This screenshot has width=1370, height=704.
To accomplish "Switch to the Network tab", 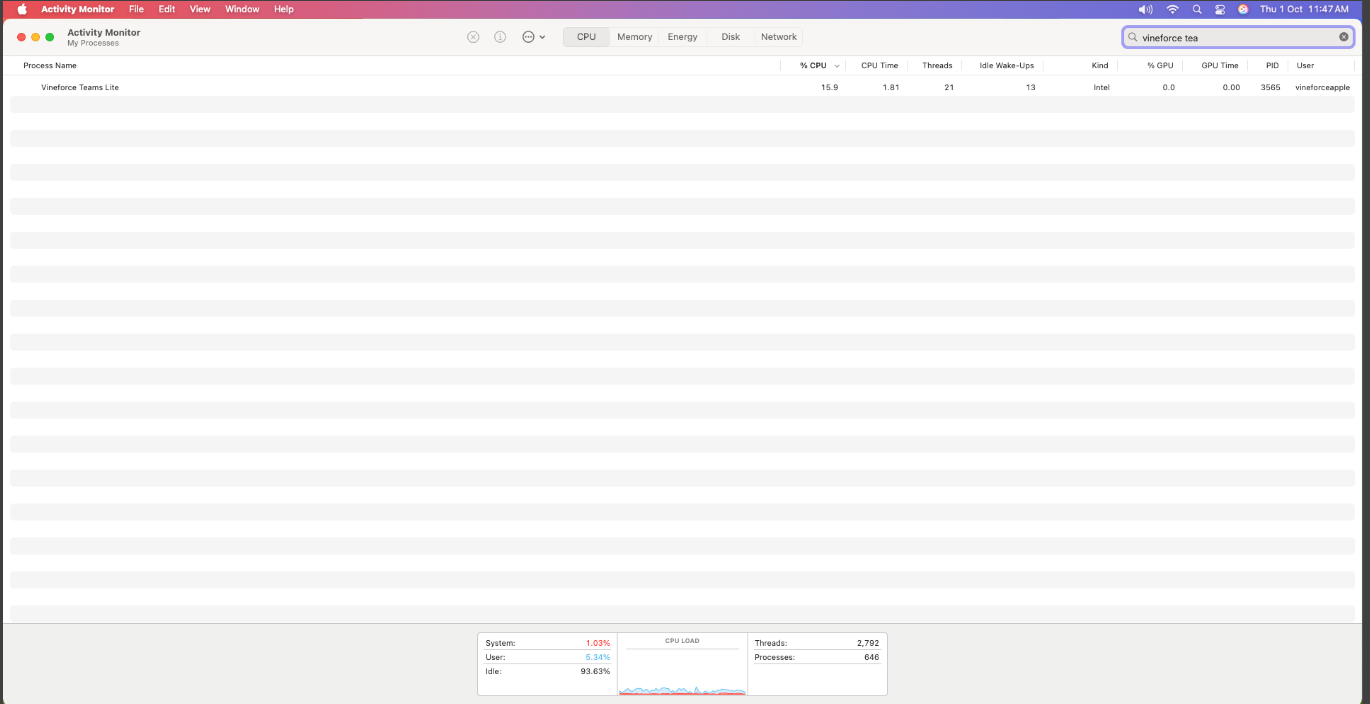I will (x=779, y=37).
